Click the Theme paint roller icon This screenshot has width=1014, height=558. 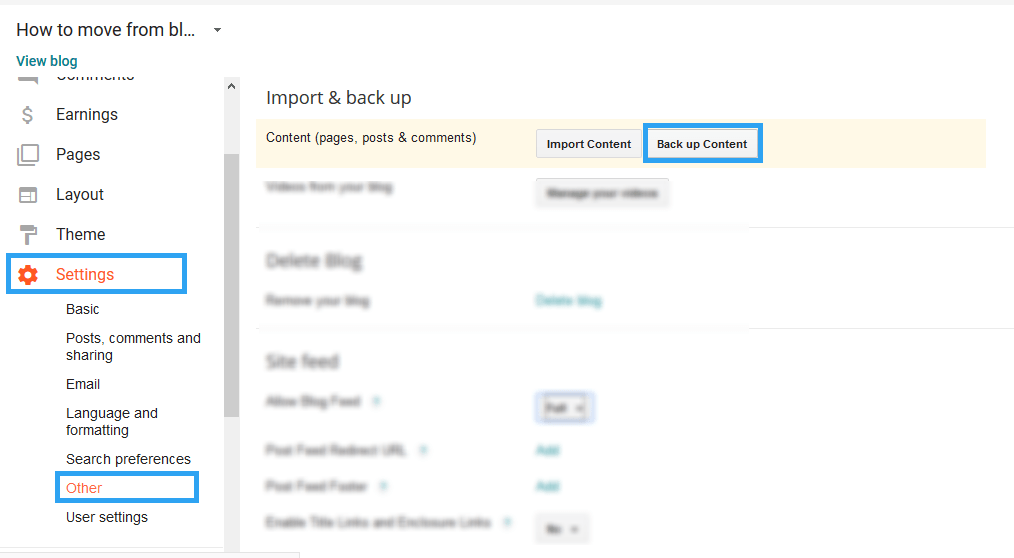point(28,235)
